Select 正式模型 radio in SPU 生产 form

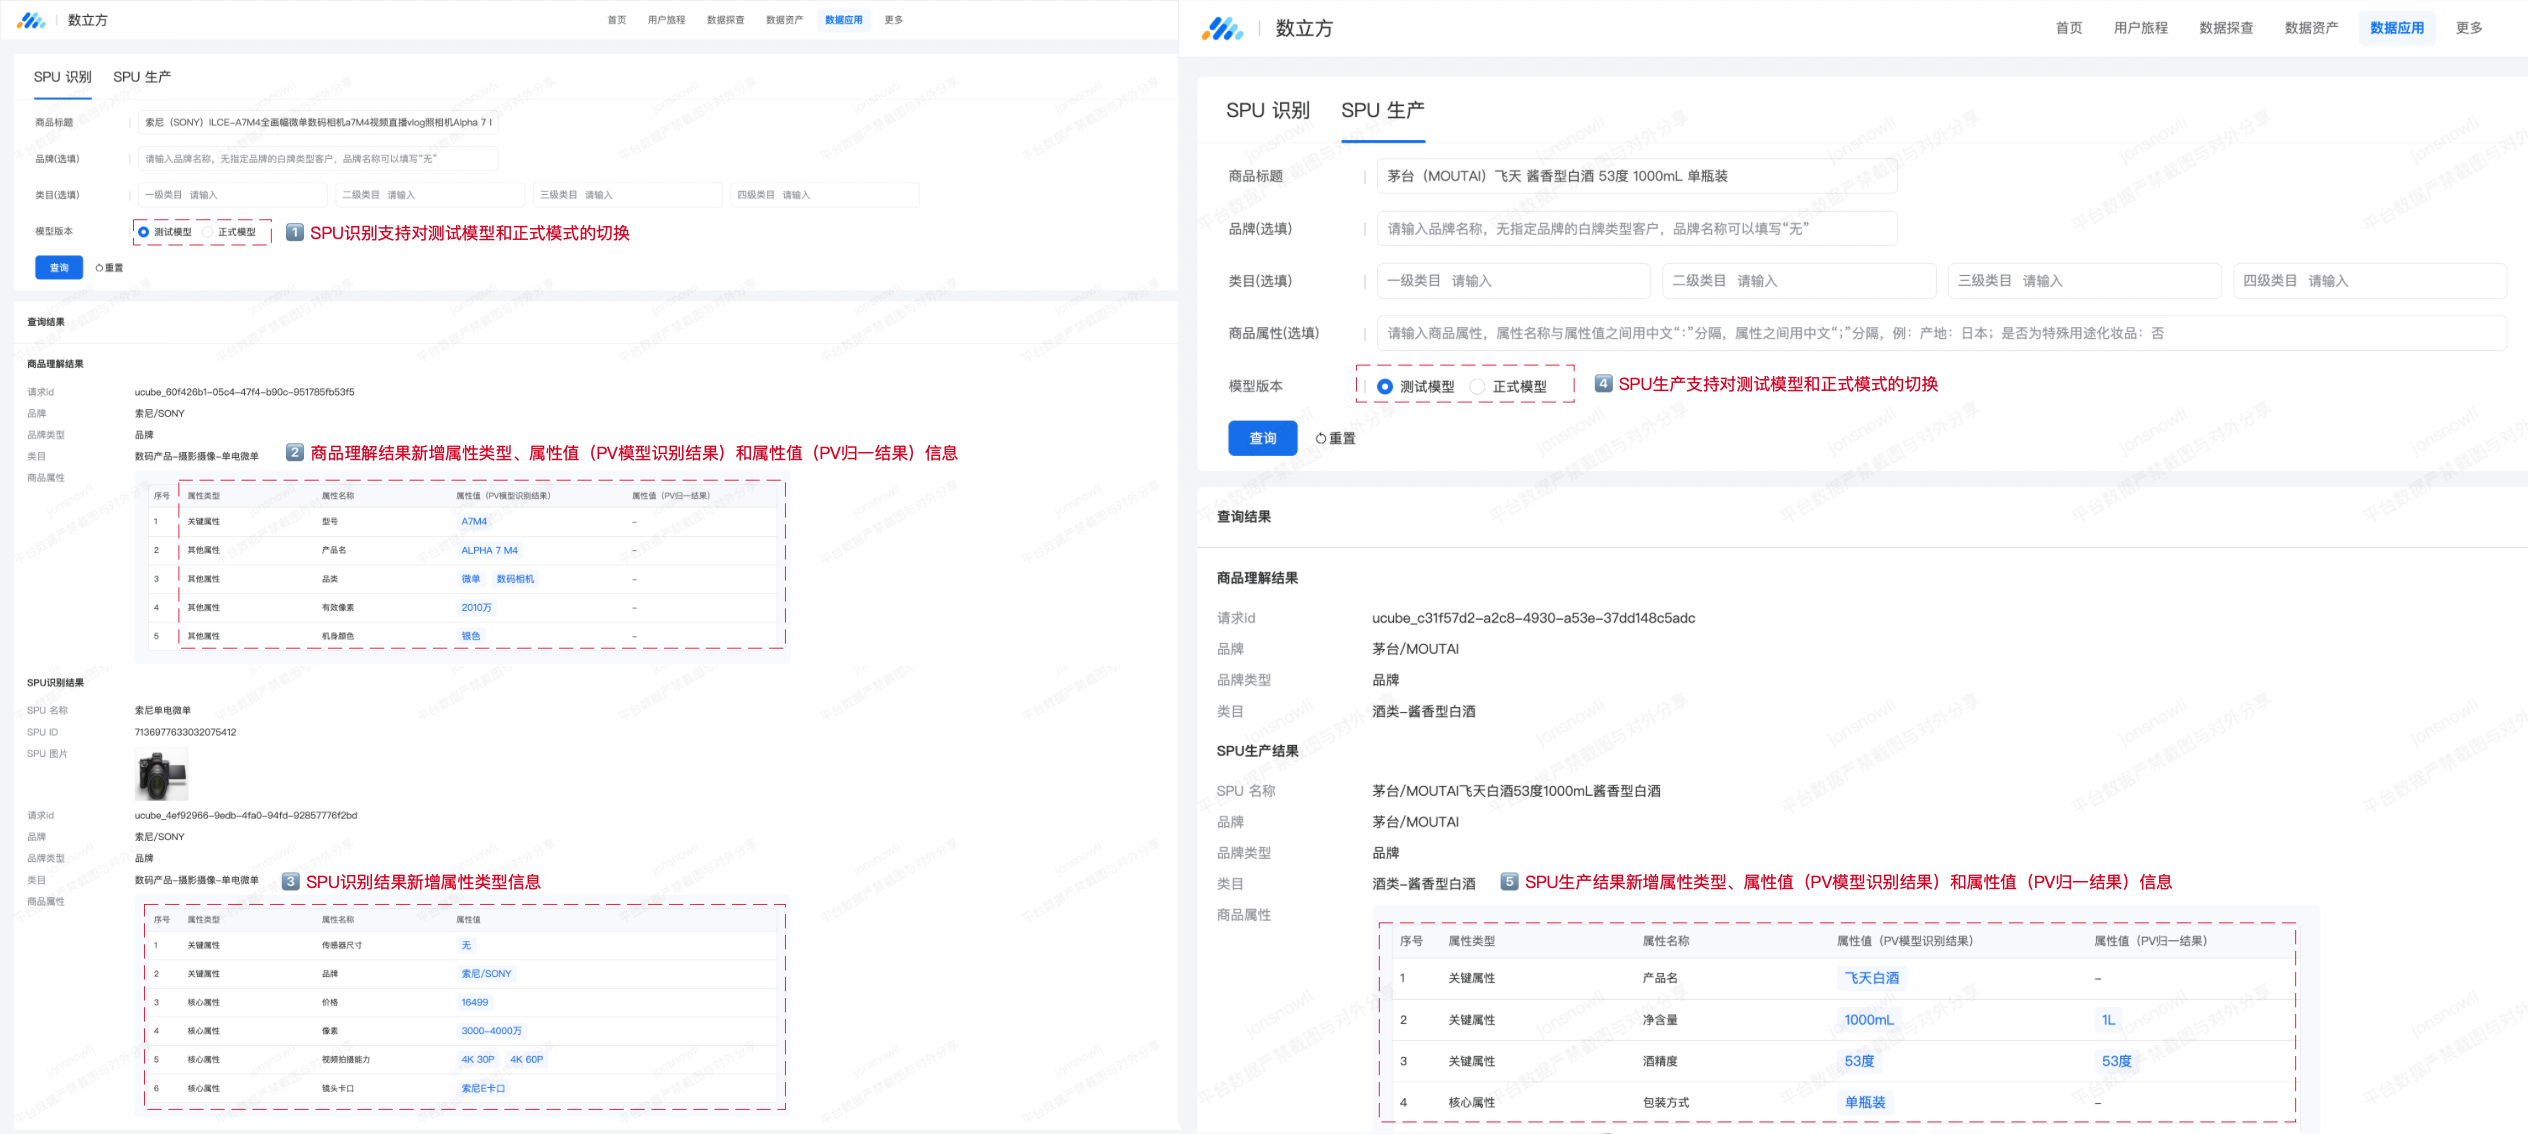point(1477,386)
